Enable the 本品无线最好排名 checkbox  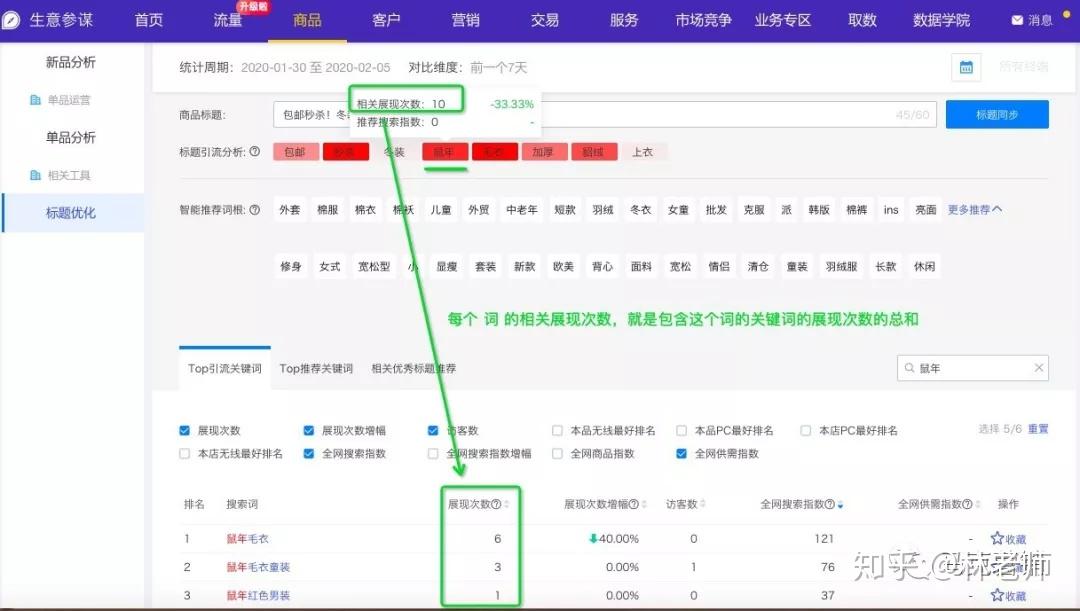557,431
